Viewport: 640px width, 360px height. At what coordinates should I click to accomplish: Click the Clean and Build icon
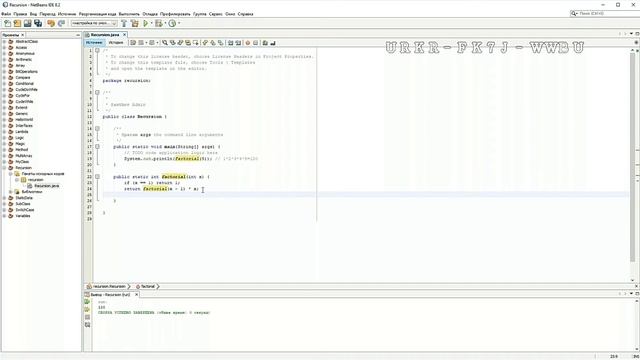(x=135, y=23)
